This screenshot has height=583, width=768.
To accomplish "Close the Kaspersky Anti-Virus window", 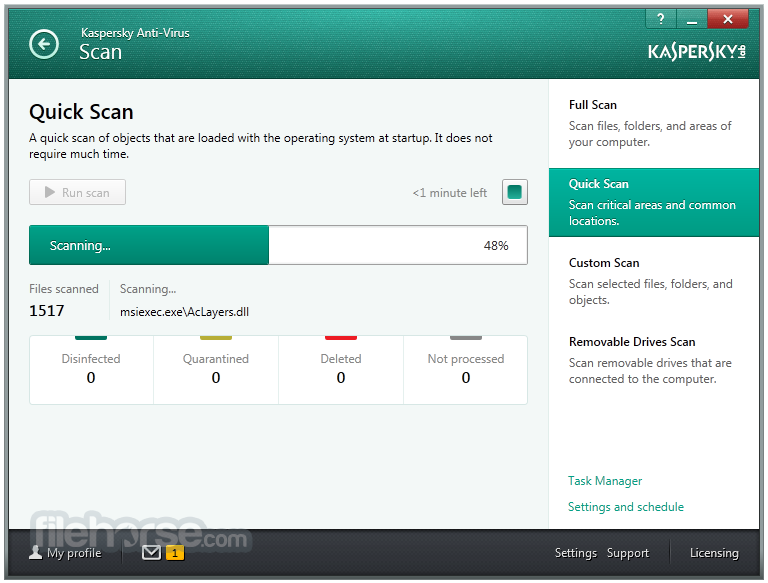I will coord(728,20).
